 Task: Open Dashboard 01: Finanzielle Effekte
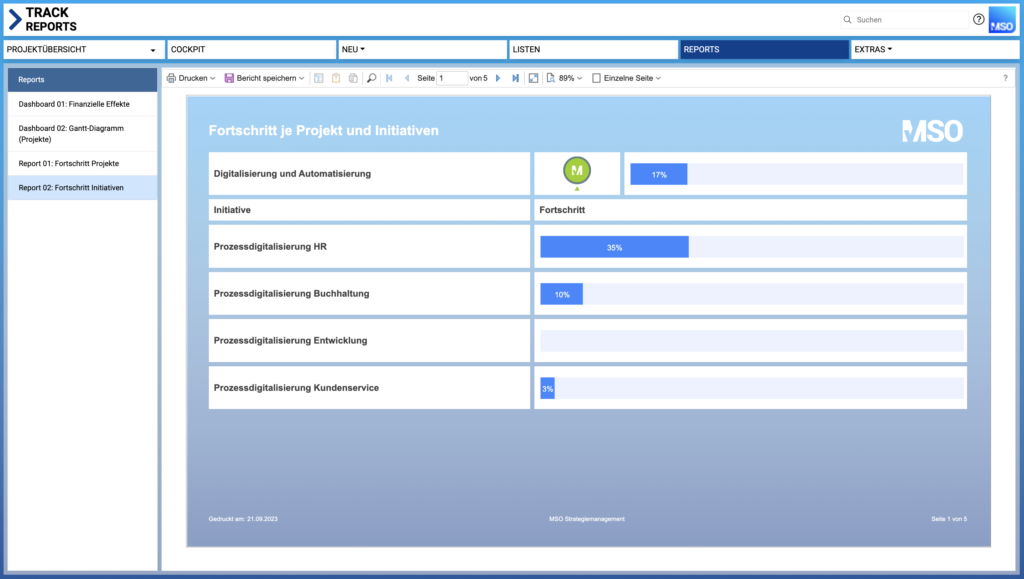(74, 104)
